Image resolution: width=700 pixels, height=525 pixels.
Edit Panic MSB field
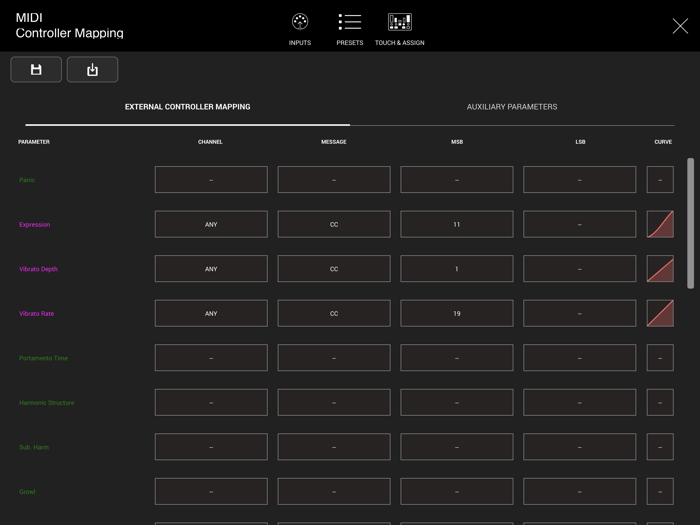(x=457, y=179)
